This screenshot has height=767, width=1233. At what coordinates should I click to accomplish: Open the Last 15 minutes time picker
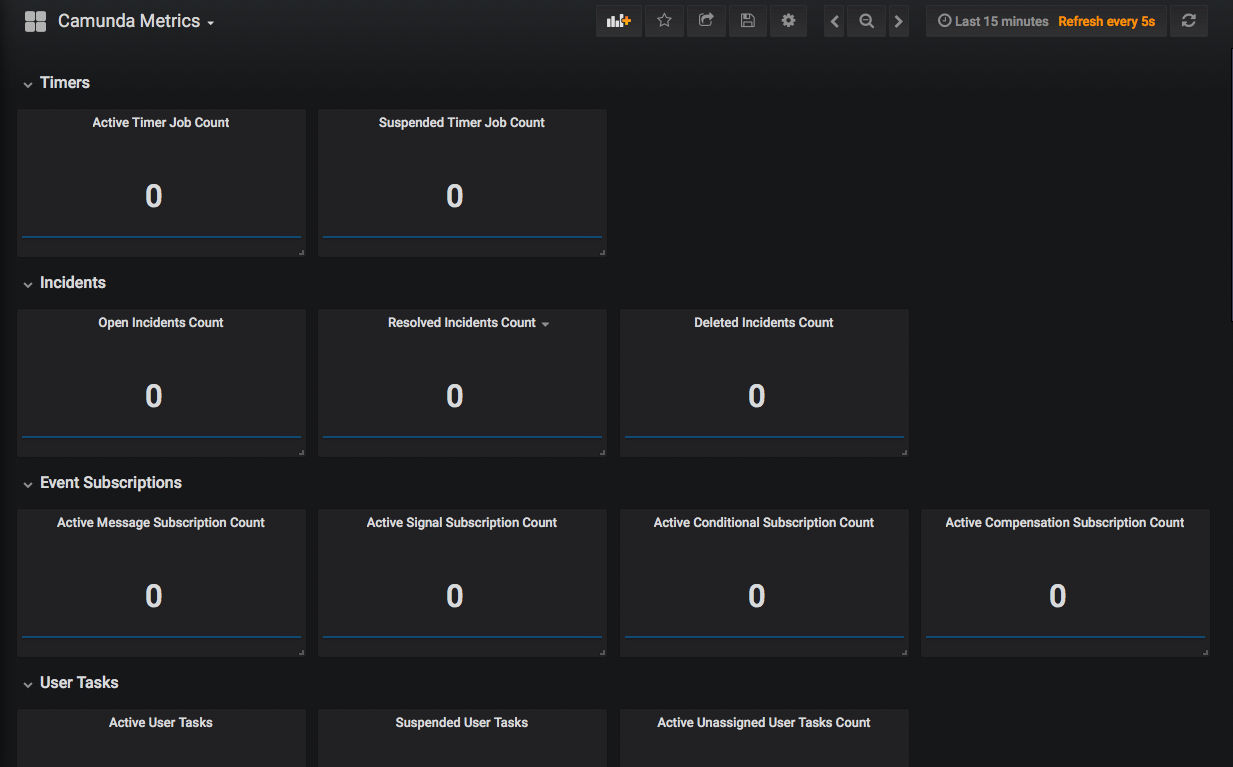[x=993, y=21]
